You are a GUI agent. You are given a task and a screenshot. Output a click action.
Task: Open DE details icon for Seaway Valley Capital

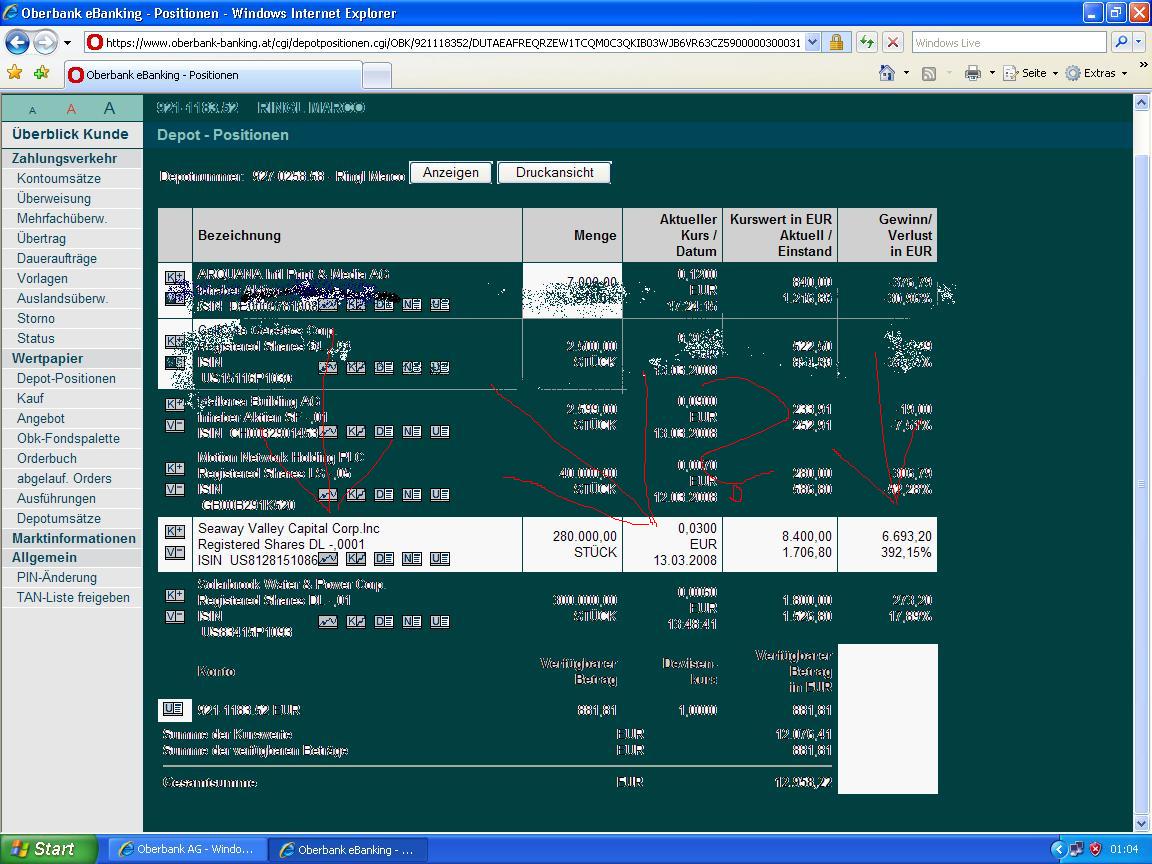pos(384,559)
